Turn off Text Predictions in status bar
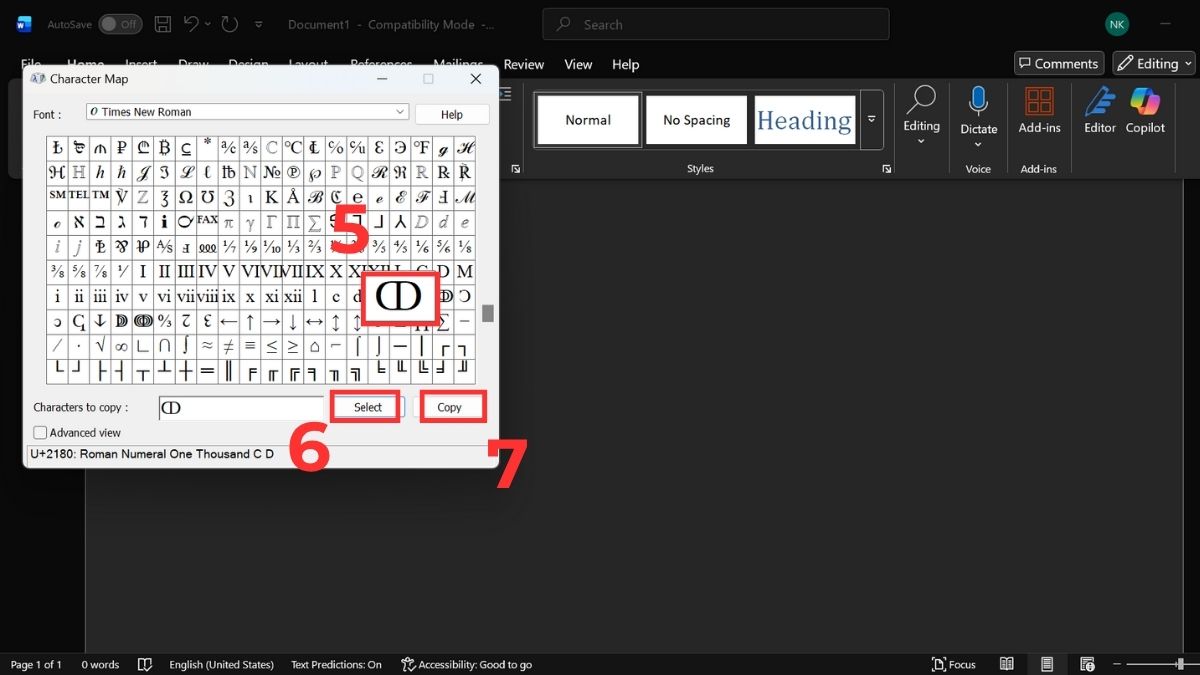Screen dimensions: 1200x675 335,664
